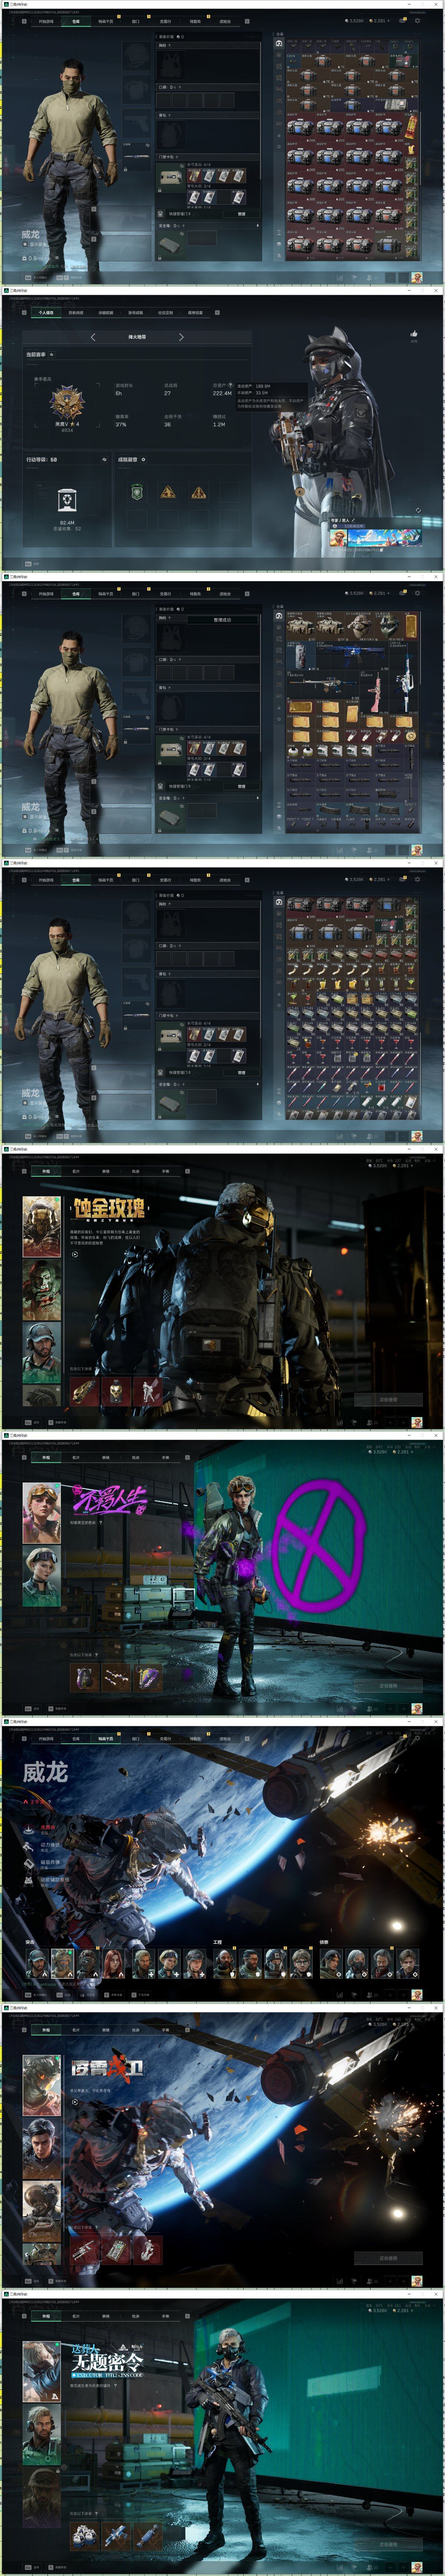The width and height of the screenshot is (445, 2576).
Task: Click the 1.2M value in profile stats
Action: click(x=219, y=424)
